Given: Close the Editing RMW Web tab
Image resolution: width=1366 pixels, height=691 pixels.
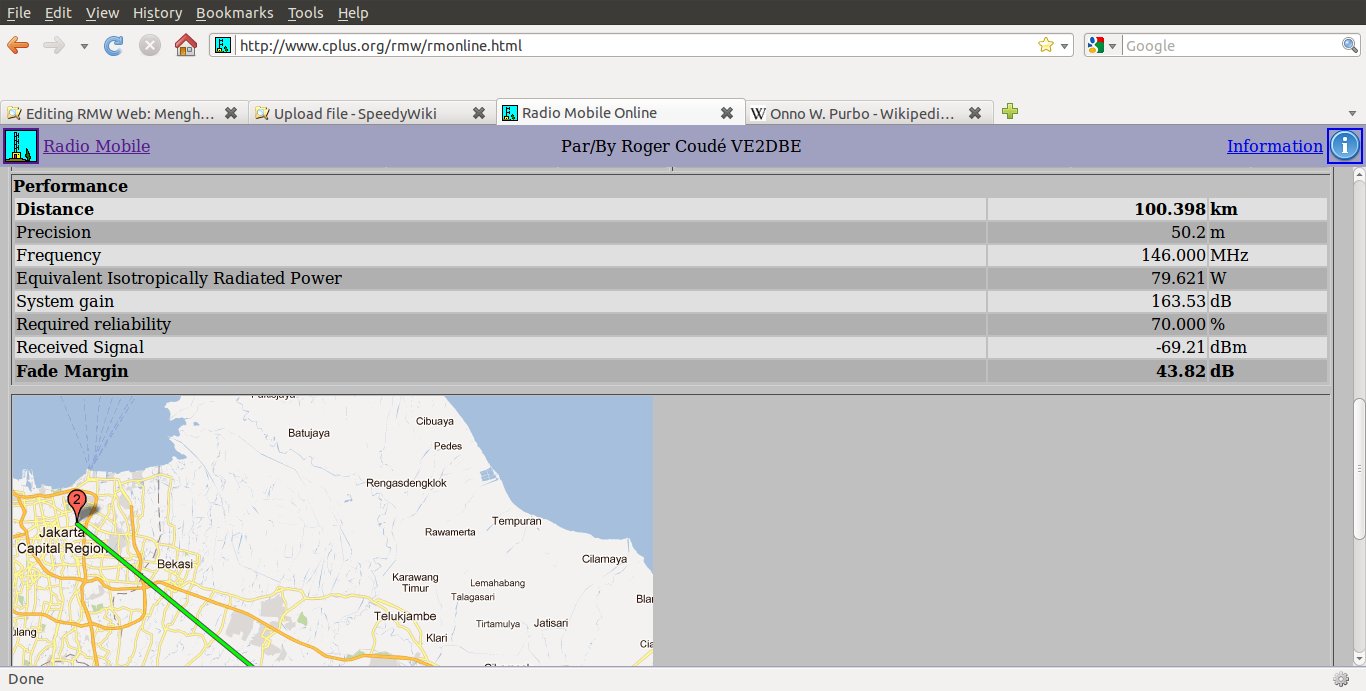Looking at the screenshot, I should click(x=231, y=113).
